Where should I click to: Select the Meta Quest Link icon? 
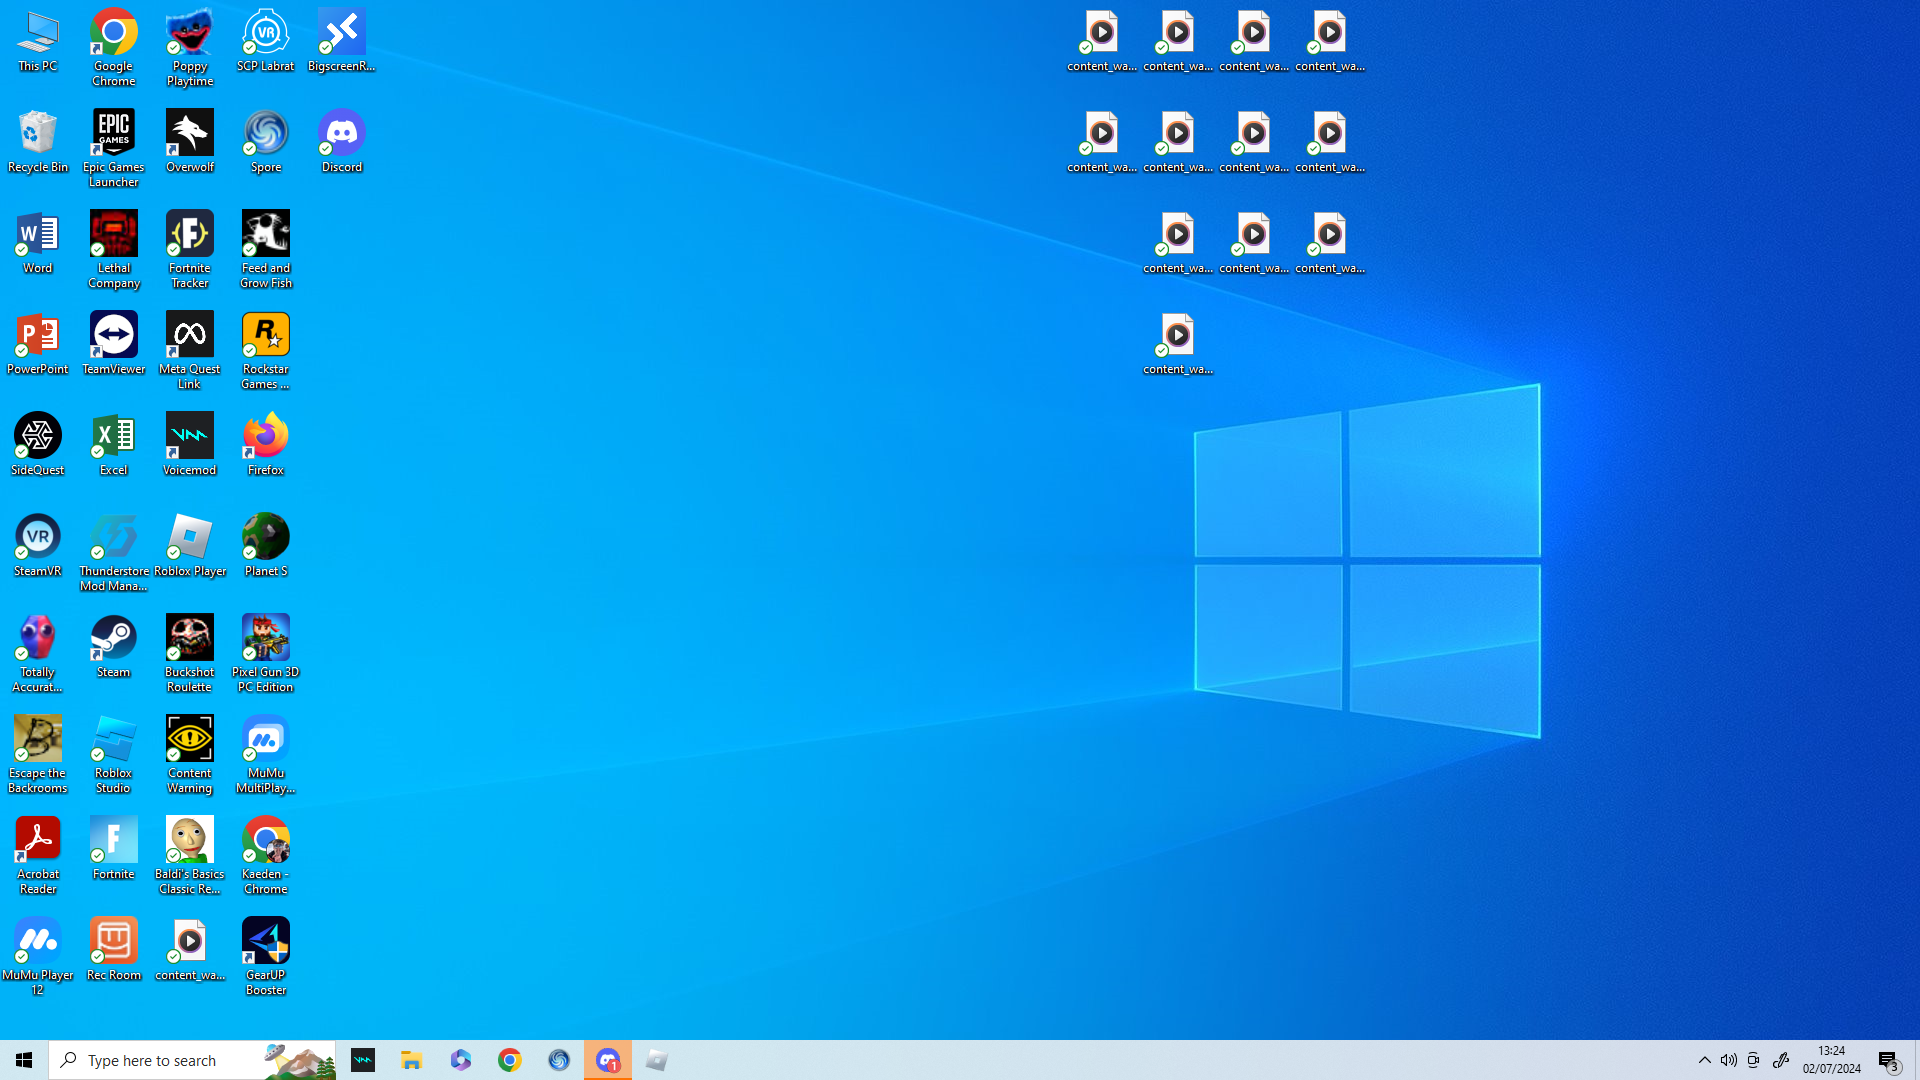tap(190, 350)
